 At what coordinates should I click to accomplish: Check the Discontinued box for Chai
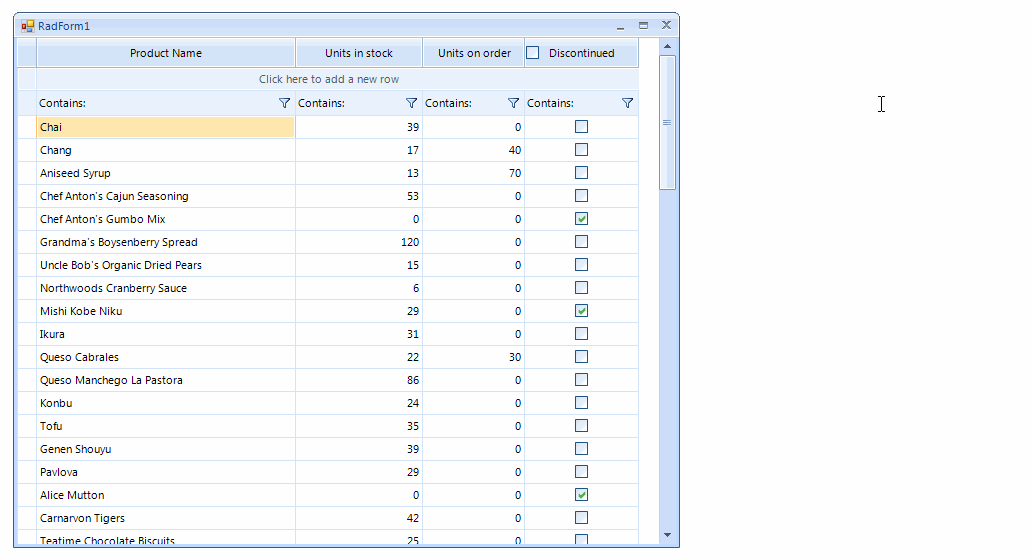pyautogui.click(x=581, y=126)
